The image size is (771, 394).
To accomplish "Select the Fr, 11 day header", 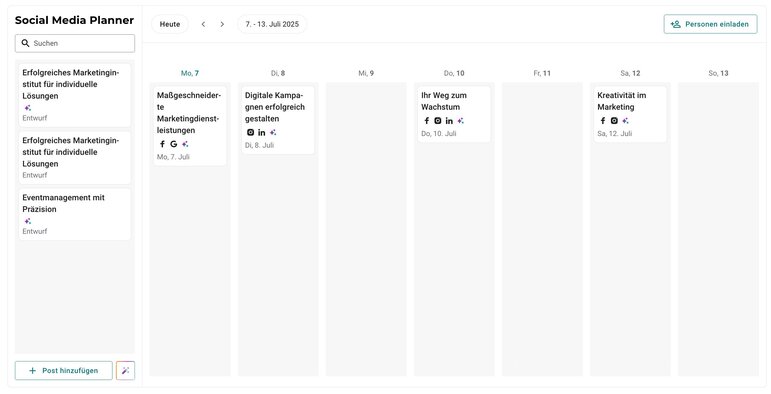I will tap(542, 73).
